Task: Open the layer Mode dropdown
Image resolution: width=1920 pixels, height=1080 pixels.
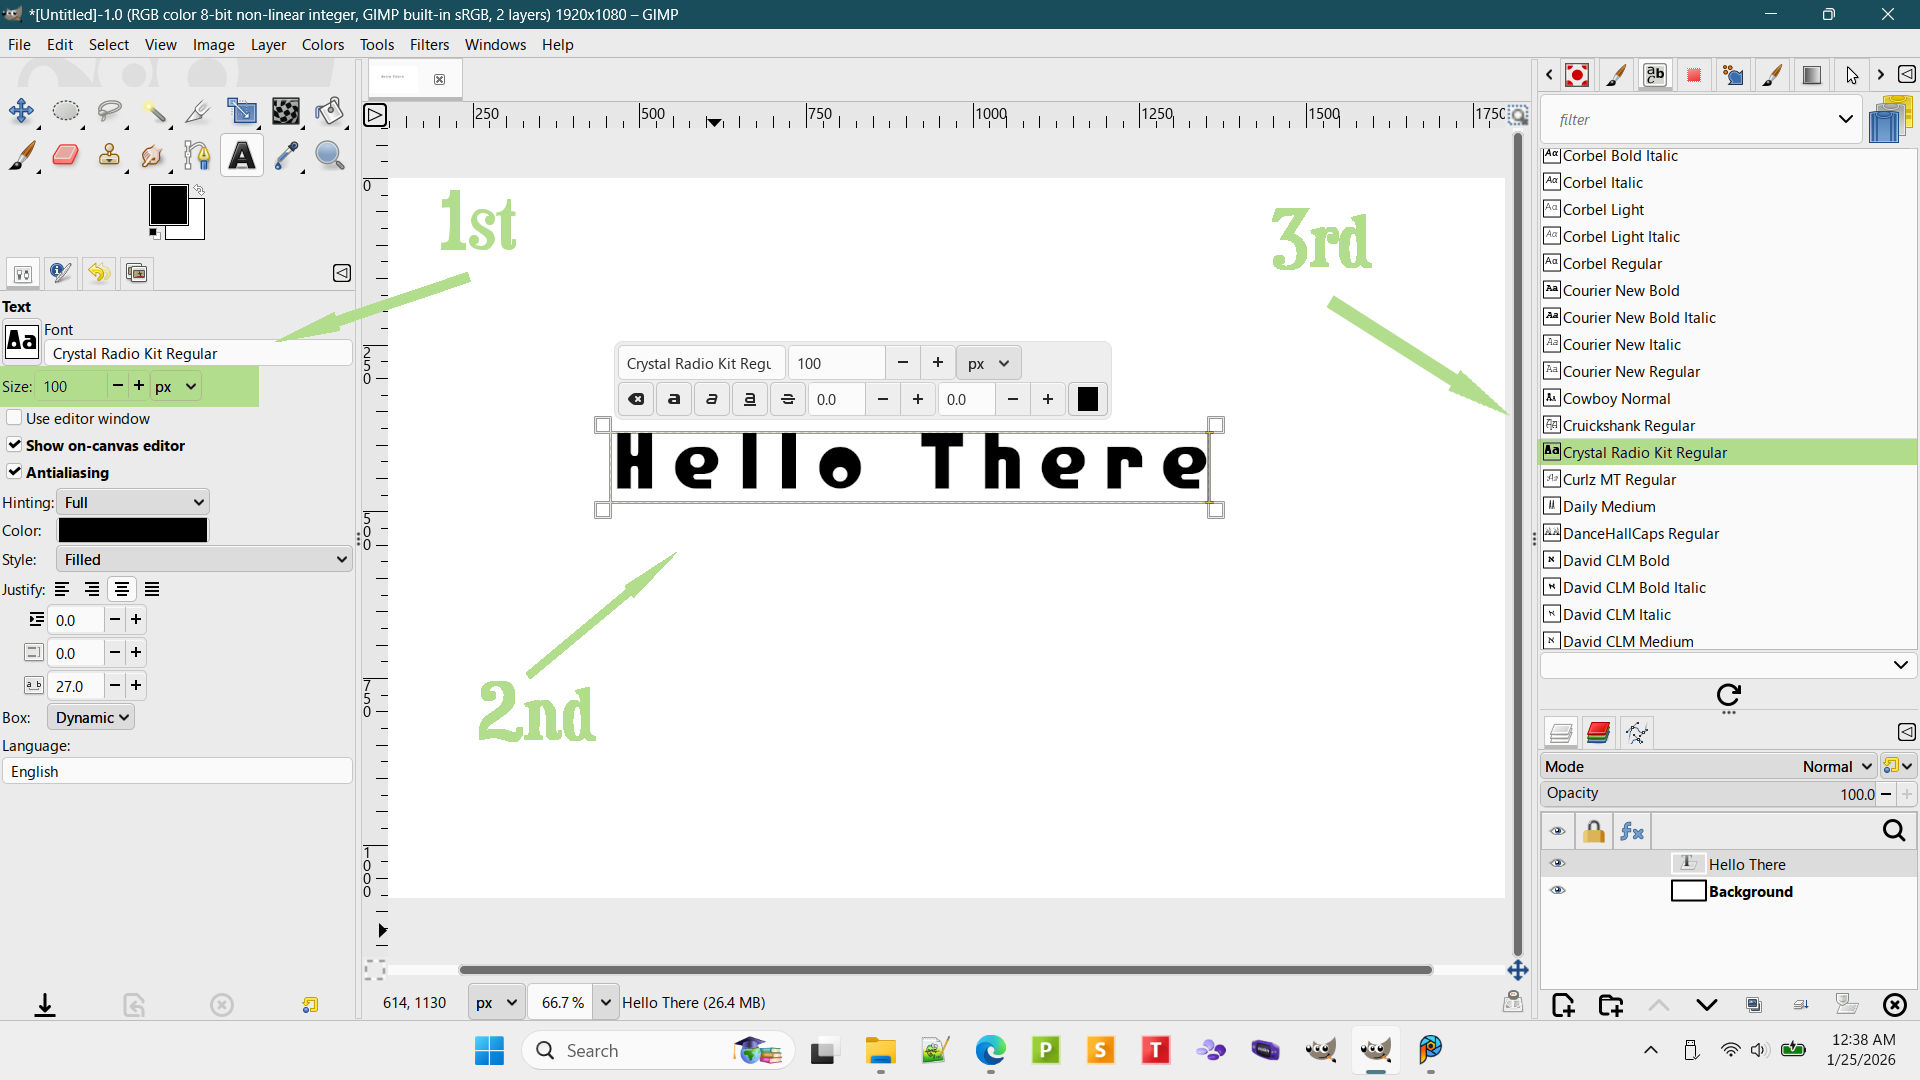Action: click(x=1708, y=766)
